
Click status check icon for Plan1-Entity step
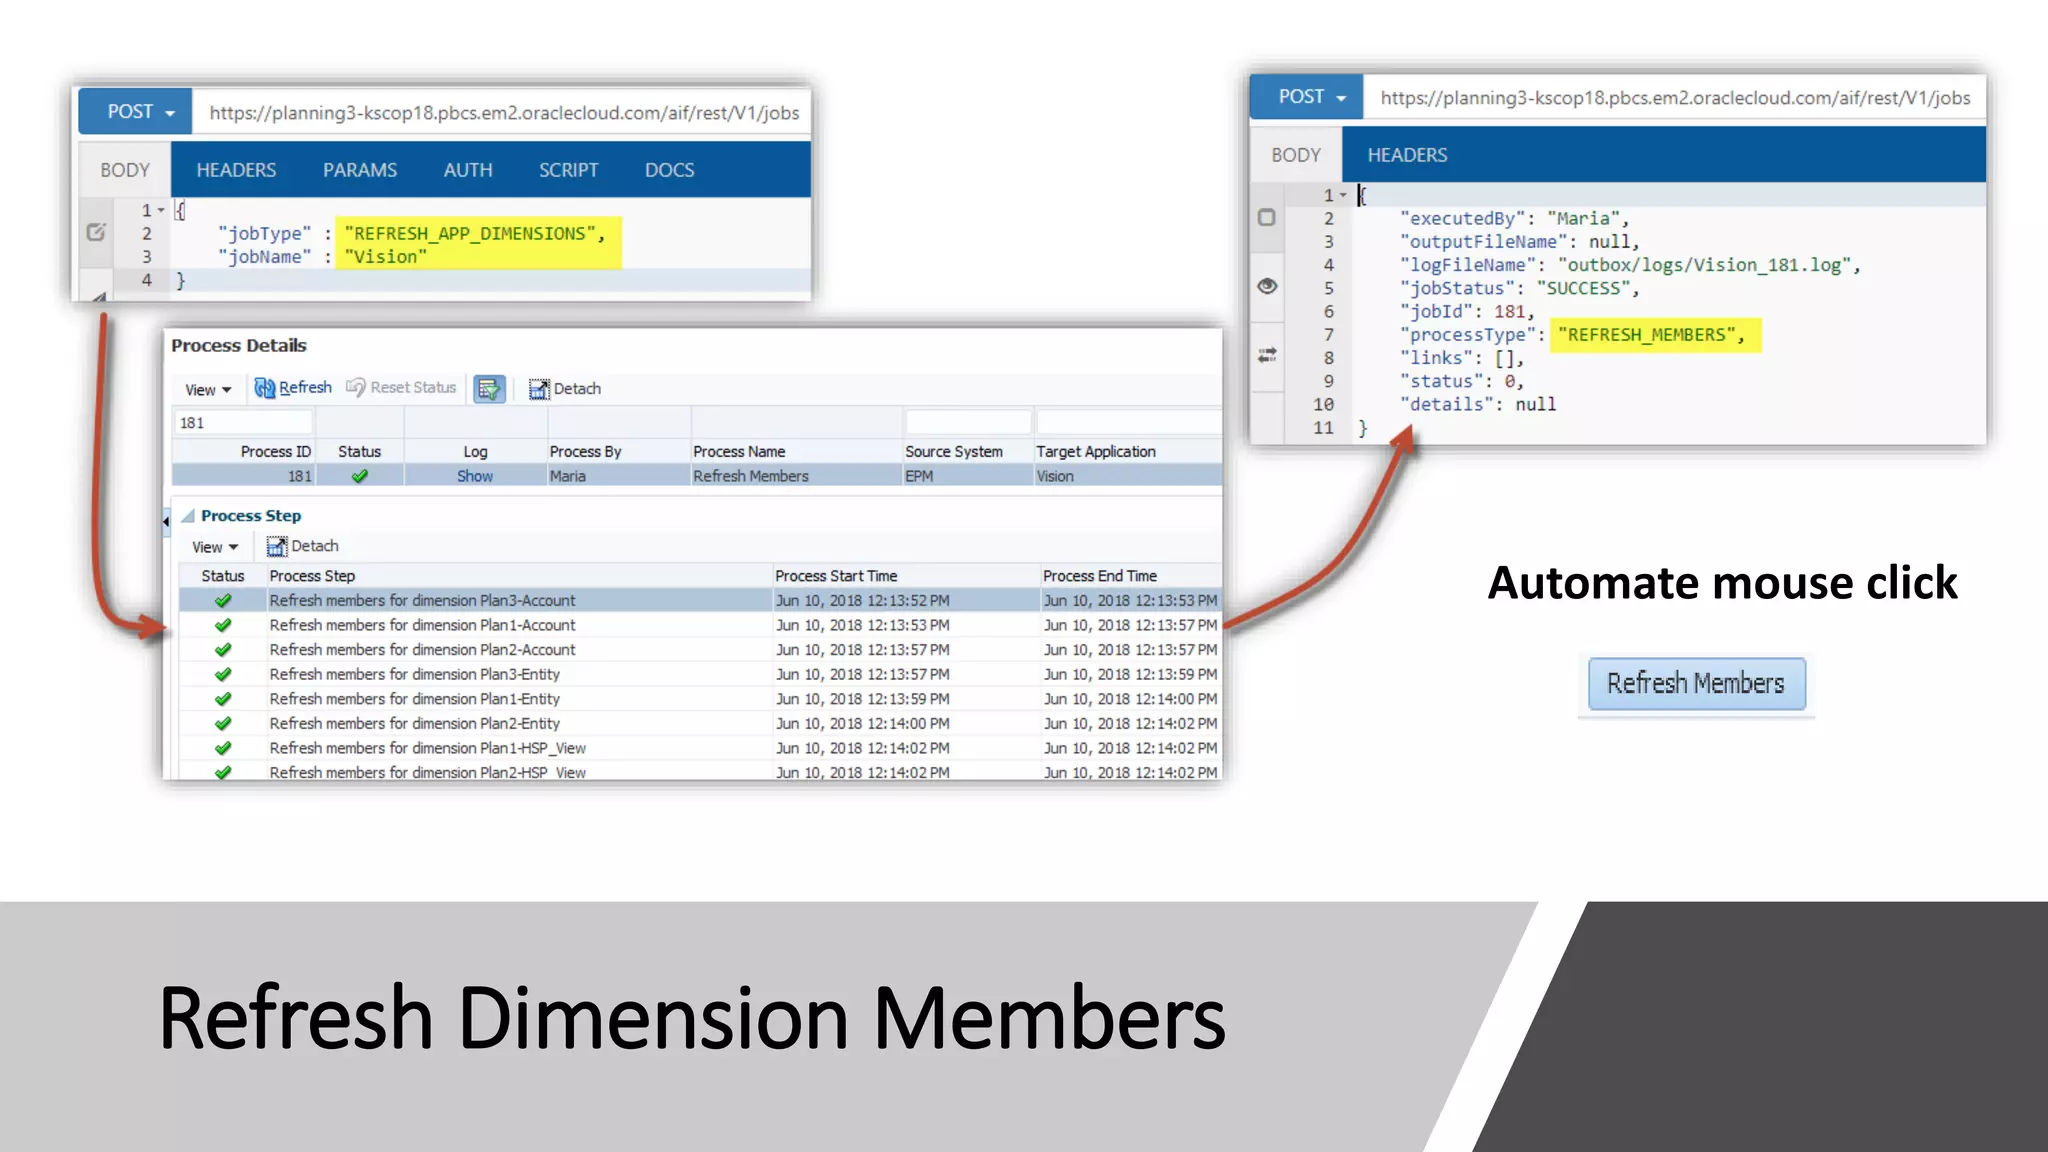[x=223, y=699]
